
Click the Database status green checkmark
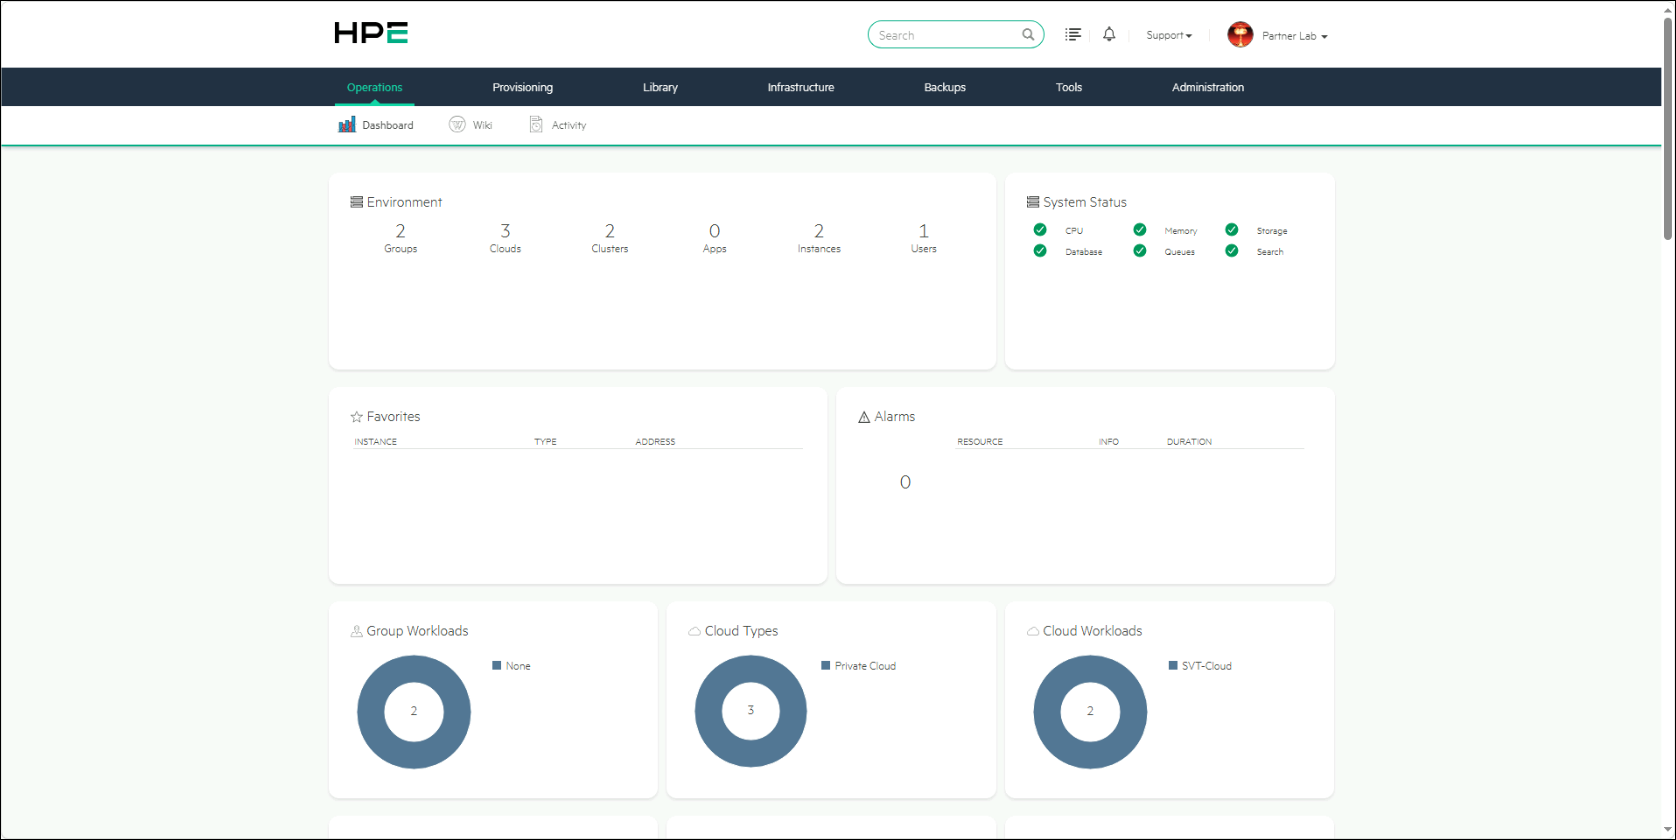pyautogui.click(x=1040, y=251)
